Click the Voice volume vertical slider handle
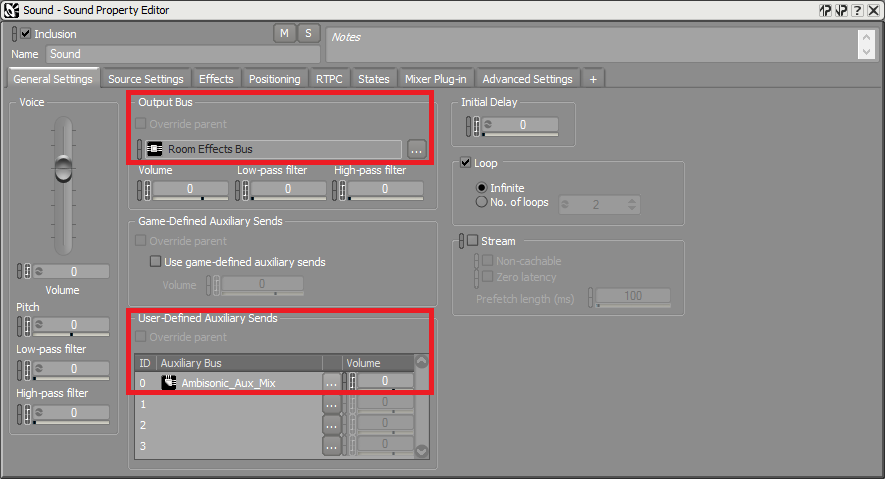The image size is (885, 479). click(x=63, y=168)
